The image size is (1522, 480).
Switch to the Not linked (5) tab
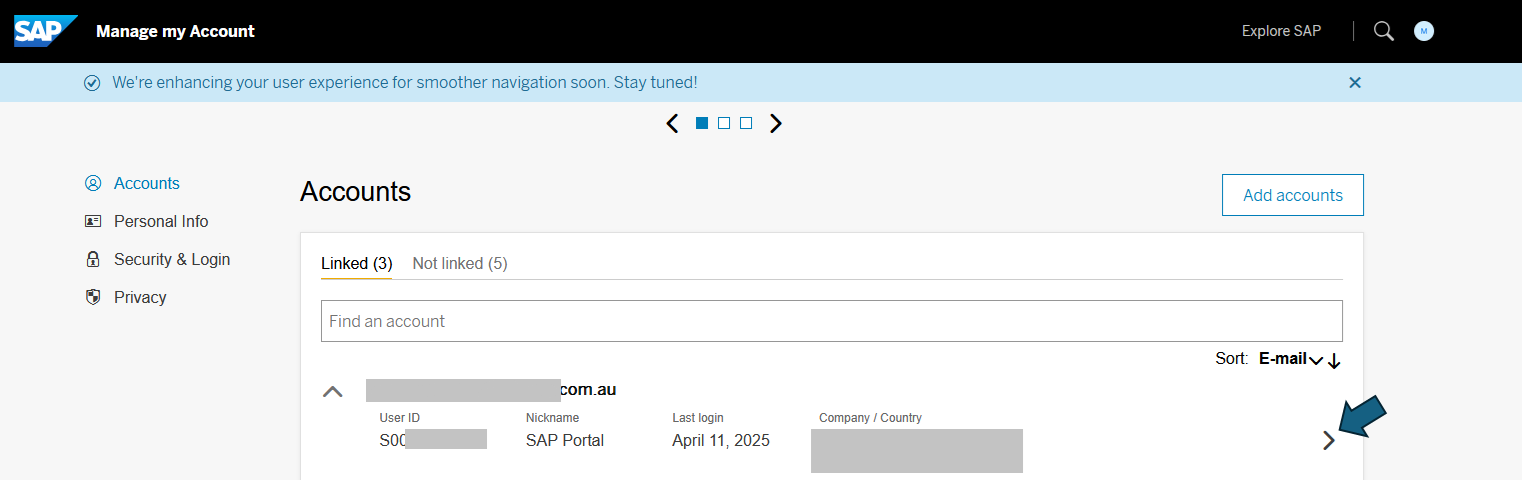click(x=460, y=264)
